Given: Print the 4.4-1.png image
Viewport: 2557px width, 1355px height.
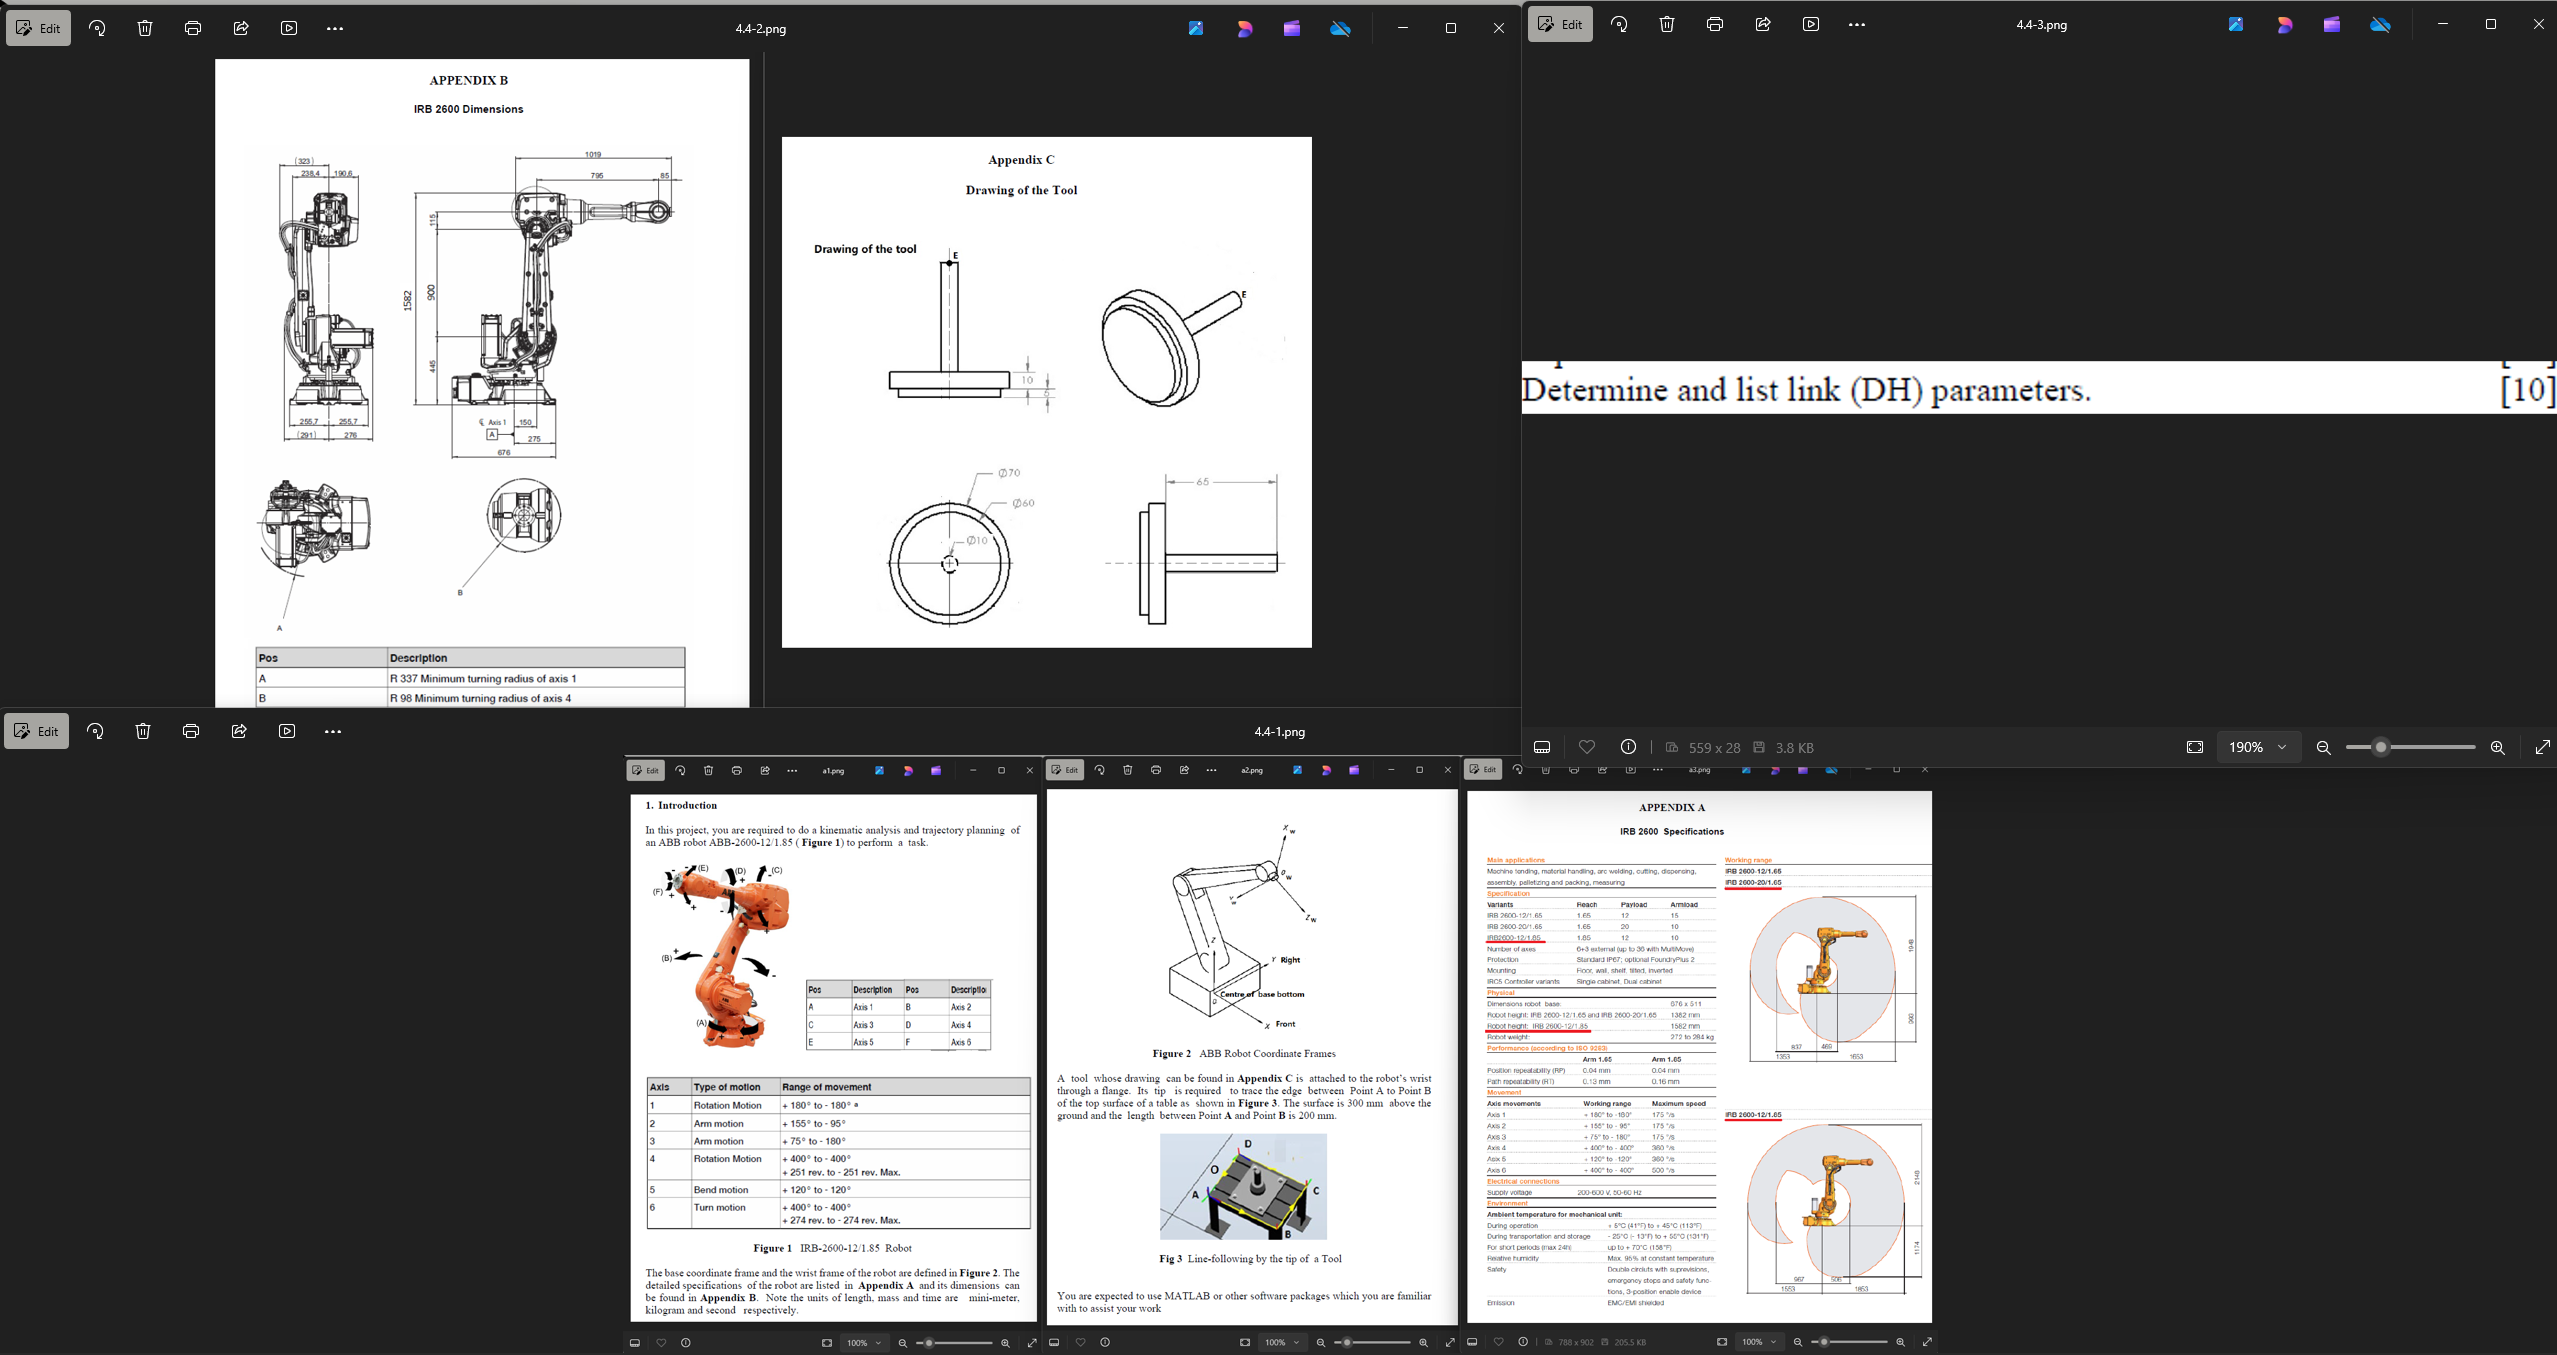Looking at the screenshot, I should click(x=191, y=731).
